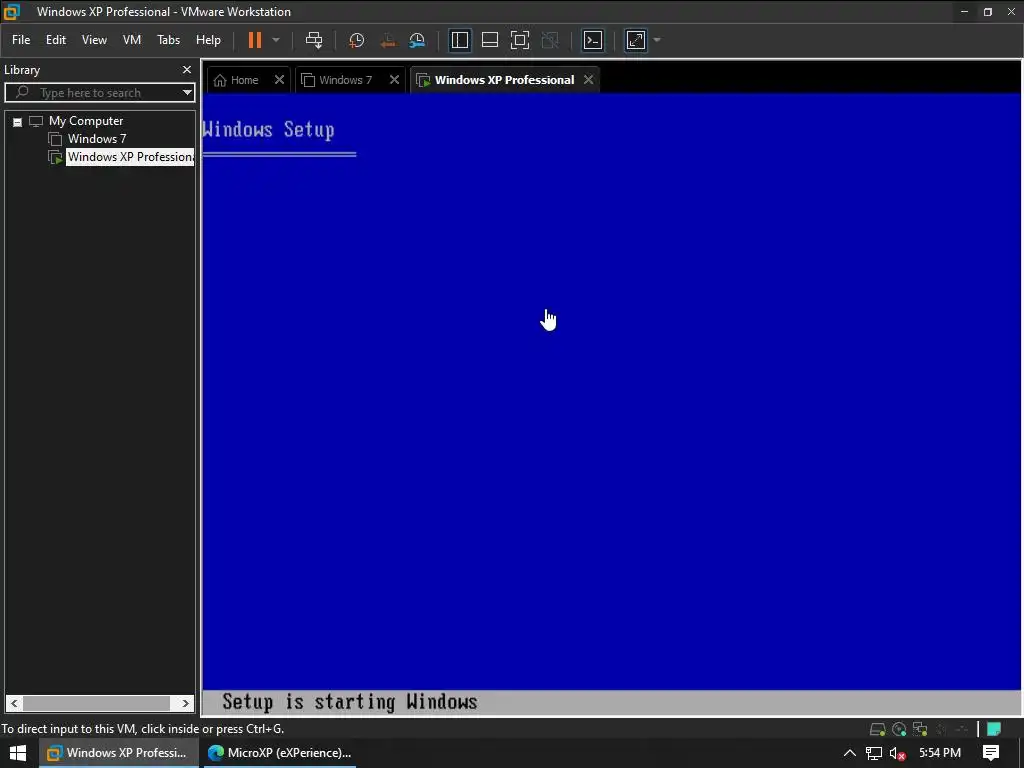Screen dimensions: 1024x768
Task: Select My Computer in the library
Action: [x=86, y=121]
